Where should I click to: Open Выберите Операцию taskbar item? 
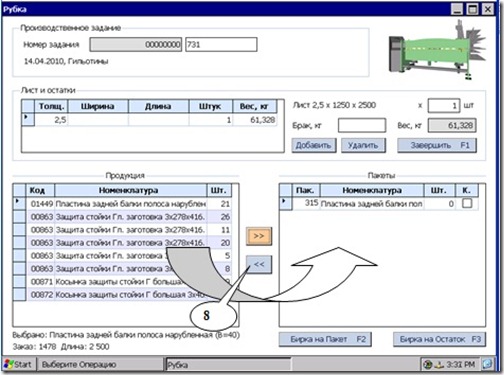[100, 364]
